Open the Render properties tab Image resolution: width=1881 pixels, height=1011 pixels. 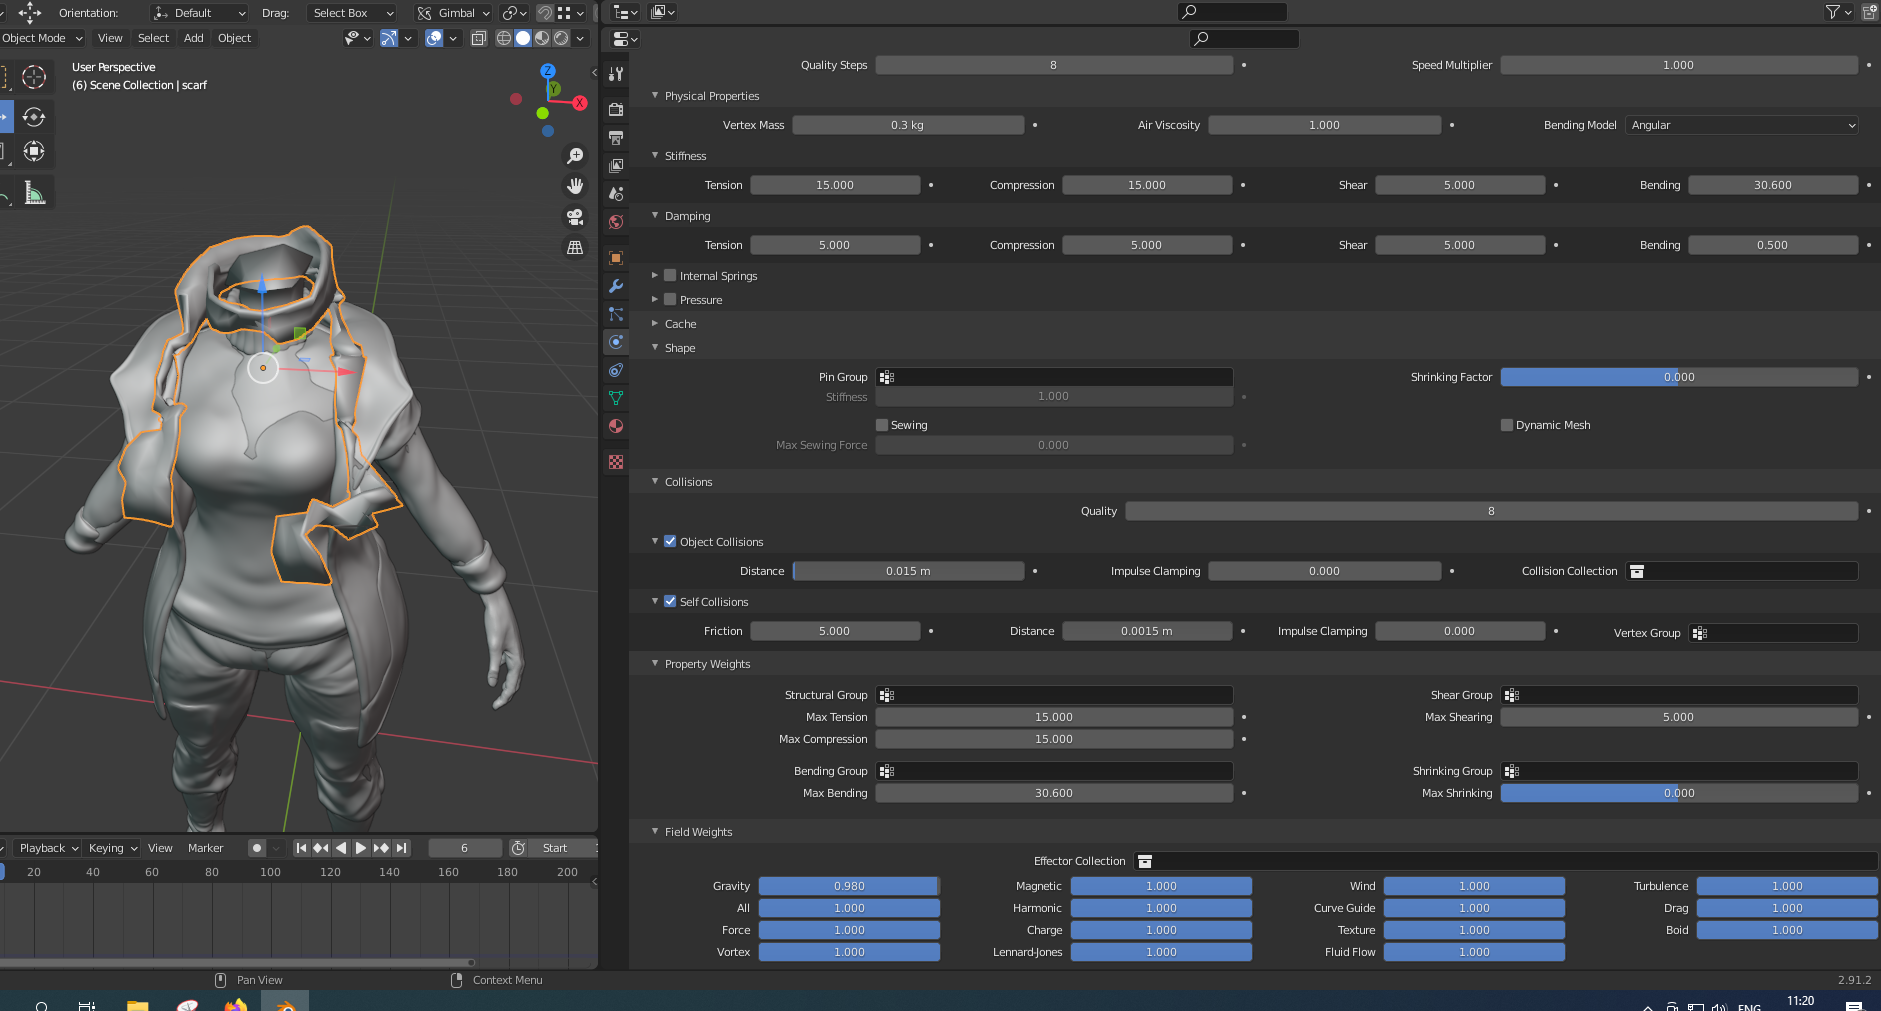pos(616,109)
